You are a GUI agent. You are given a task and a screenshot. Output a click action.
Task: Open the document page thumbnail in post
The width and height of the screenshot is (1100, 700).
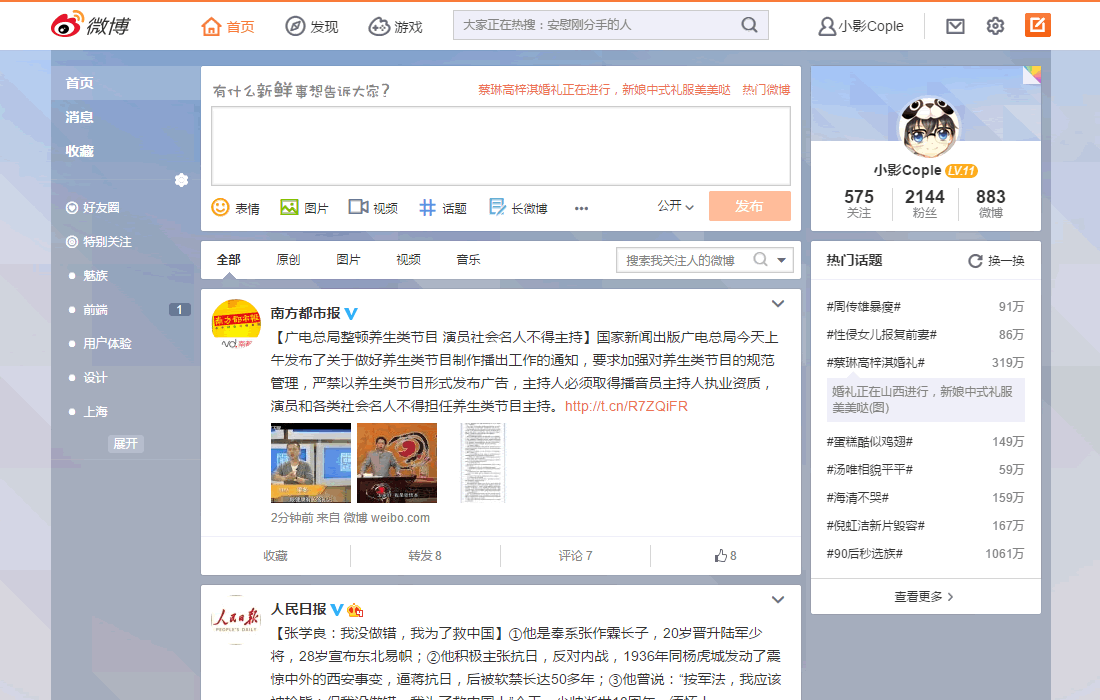[x=483, y=463]
